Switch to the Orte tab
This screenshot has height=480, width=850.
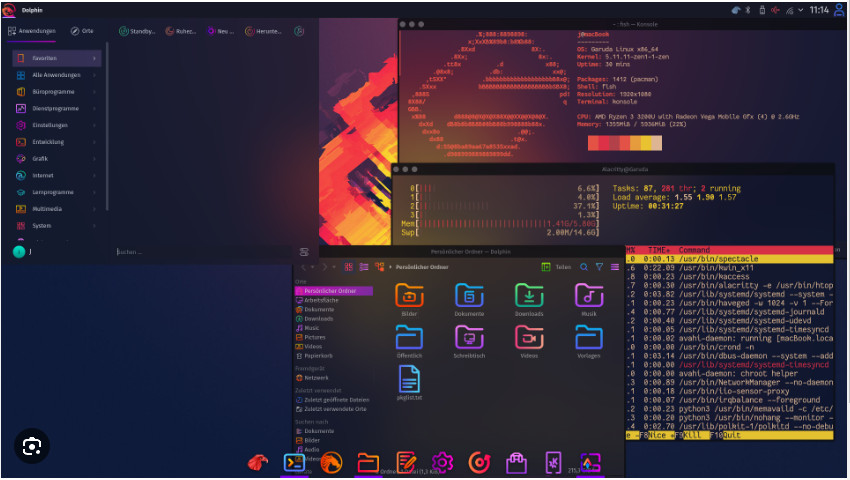click(82, 31)
